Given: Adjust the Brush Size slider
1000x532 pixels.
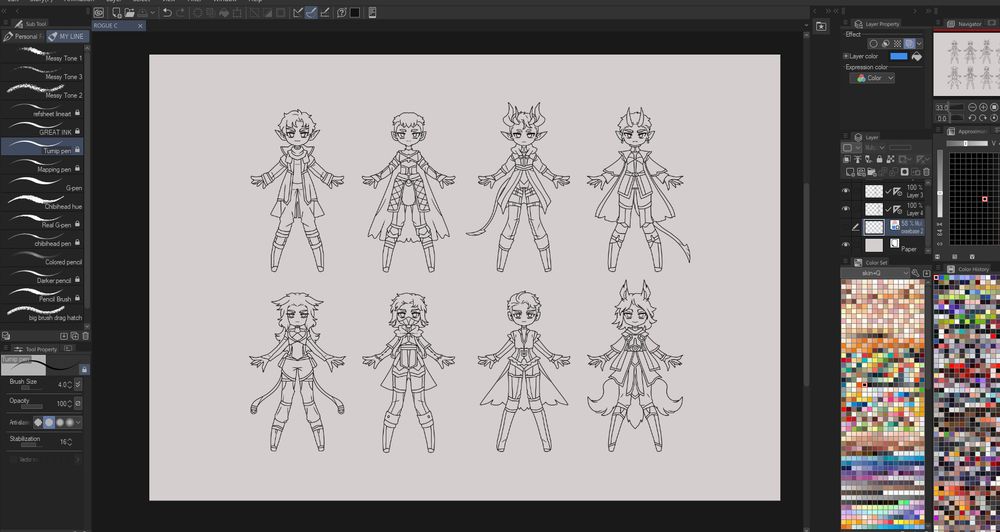Looking at the screenshot, I should [31, 388].
